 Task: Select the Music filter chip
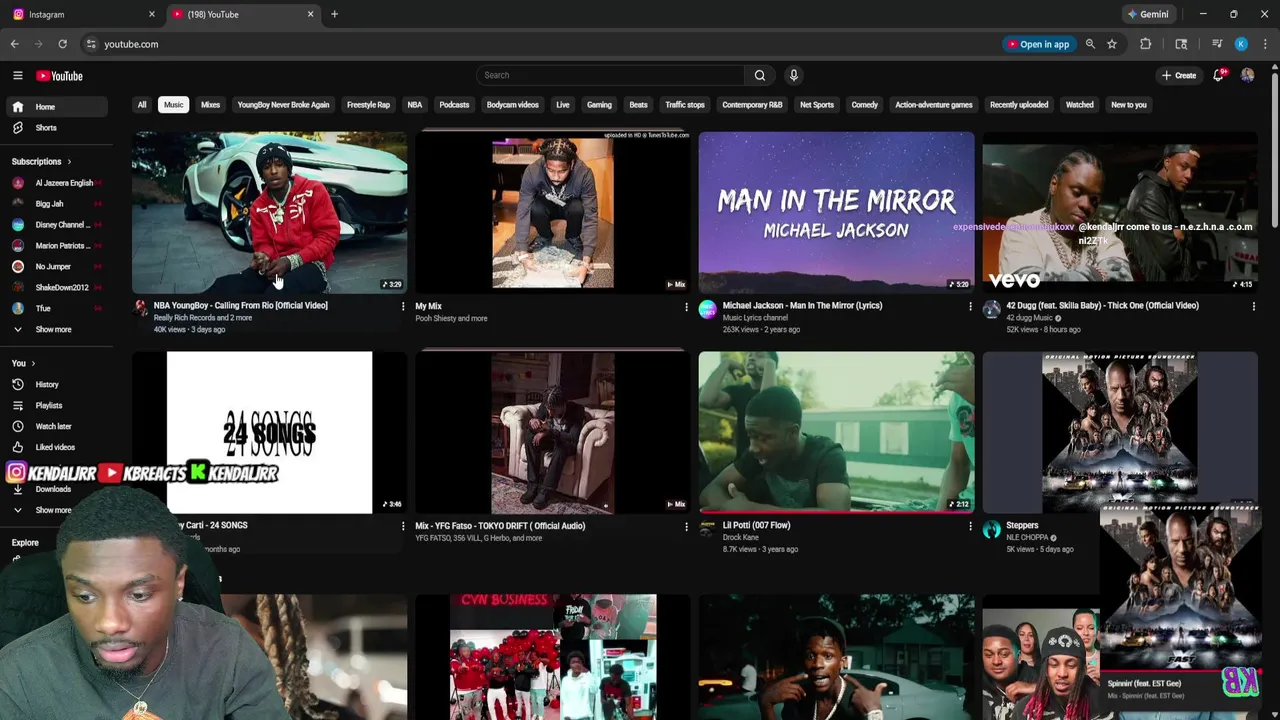point(174,105)
